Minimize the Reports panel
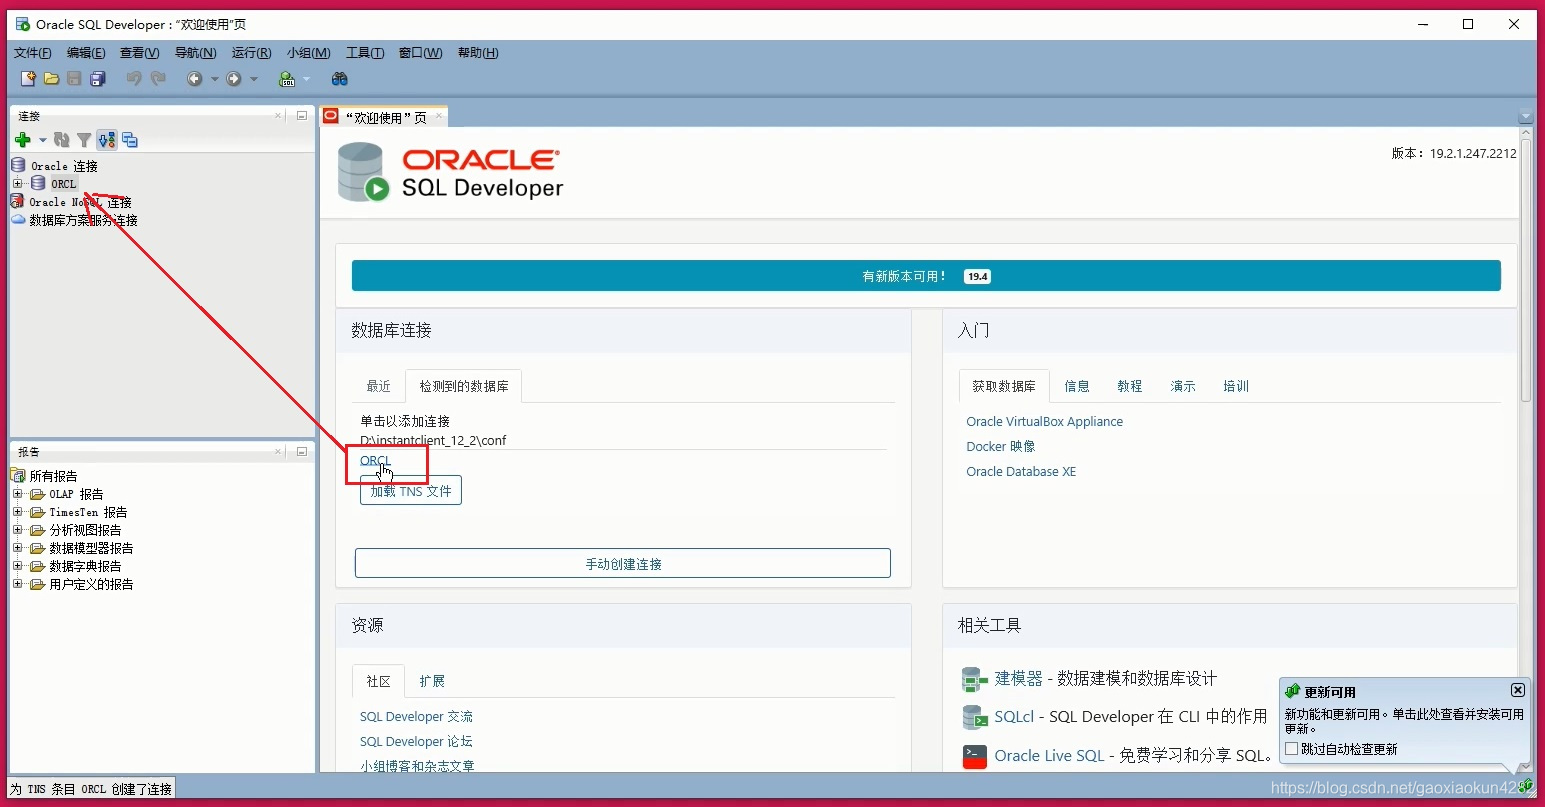This screenshot has height=807, width=1545. coord(301,452)
